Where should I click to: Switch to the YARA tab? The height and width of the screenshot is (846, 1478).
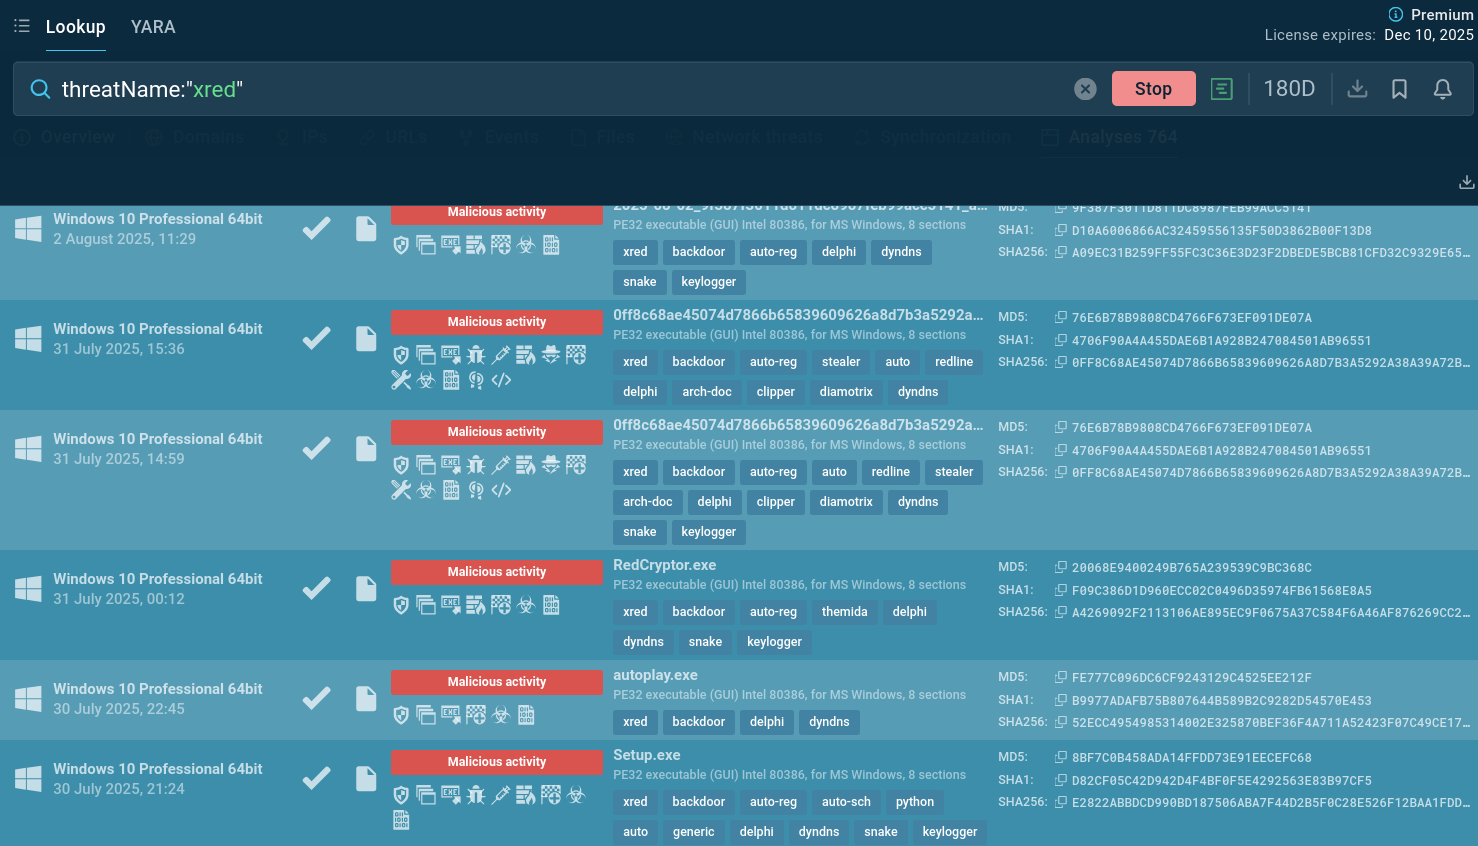pyautogui.click(x=153, y=27)
